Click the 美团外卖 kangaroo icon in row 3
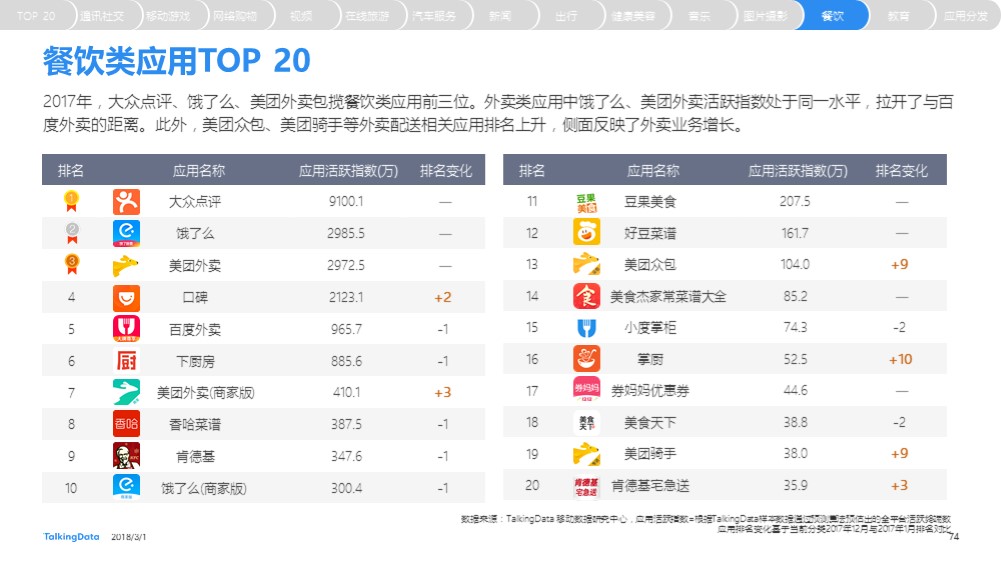The image size is (1001, 563). (x=126, y=266)
